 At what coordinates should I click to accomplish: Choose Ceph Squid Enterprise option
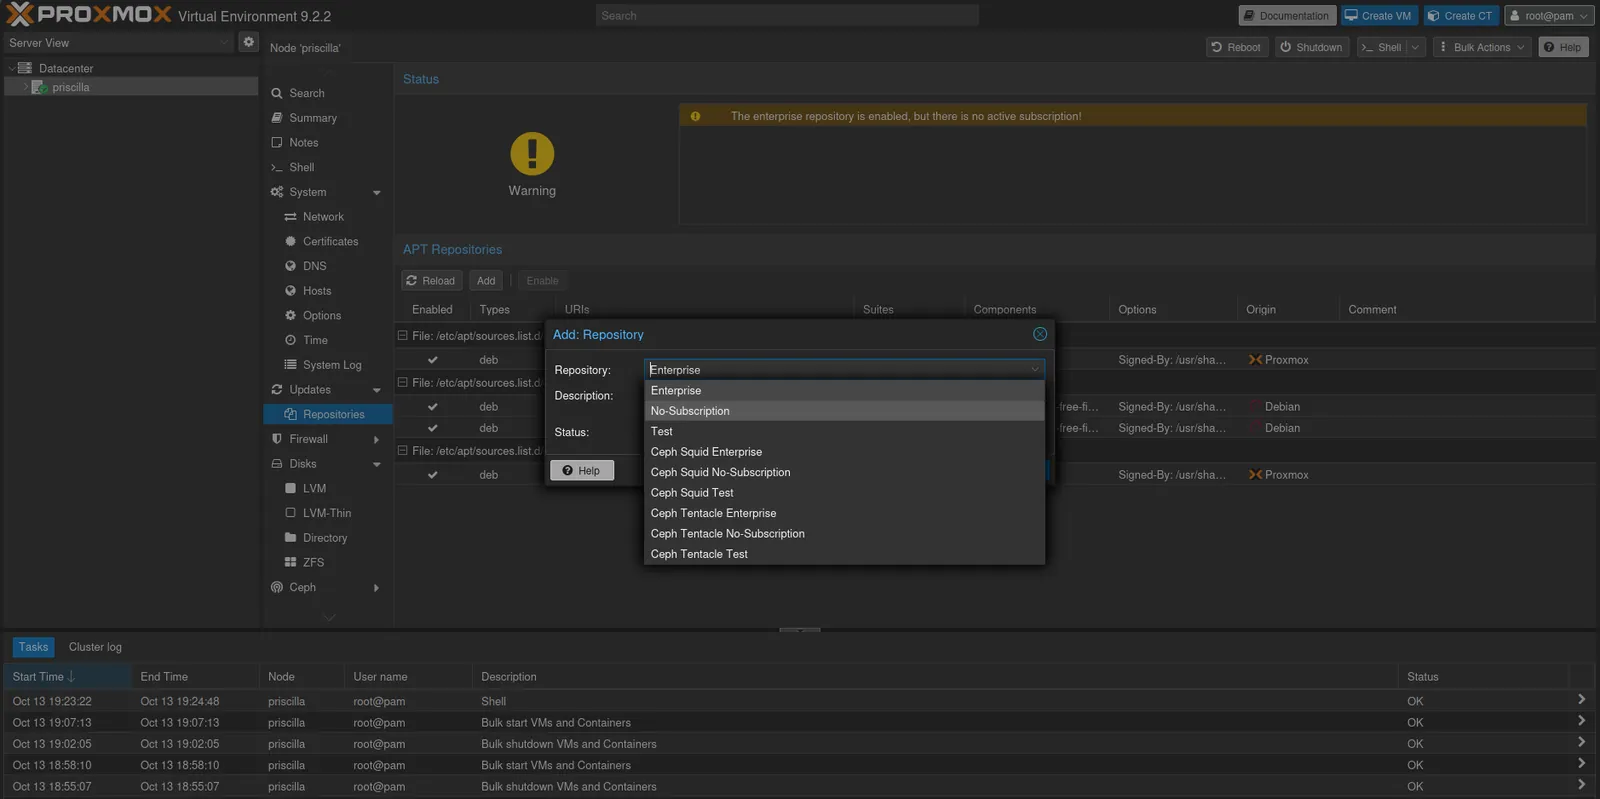point(845,452)
